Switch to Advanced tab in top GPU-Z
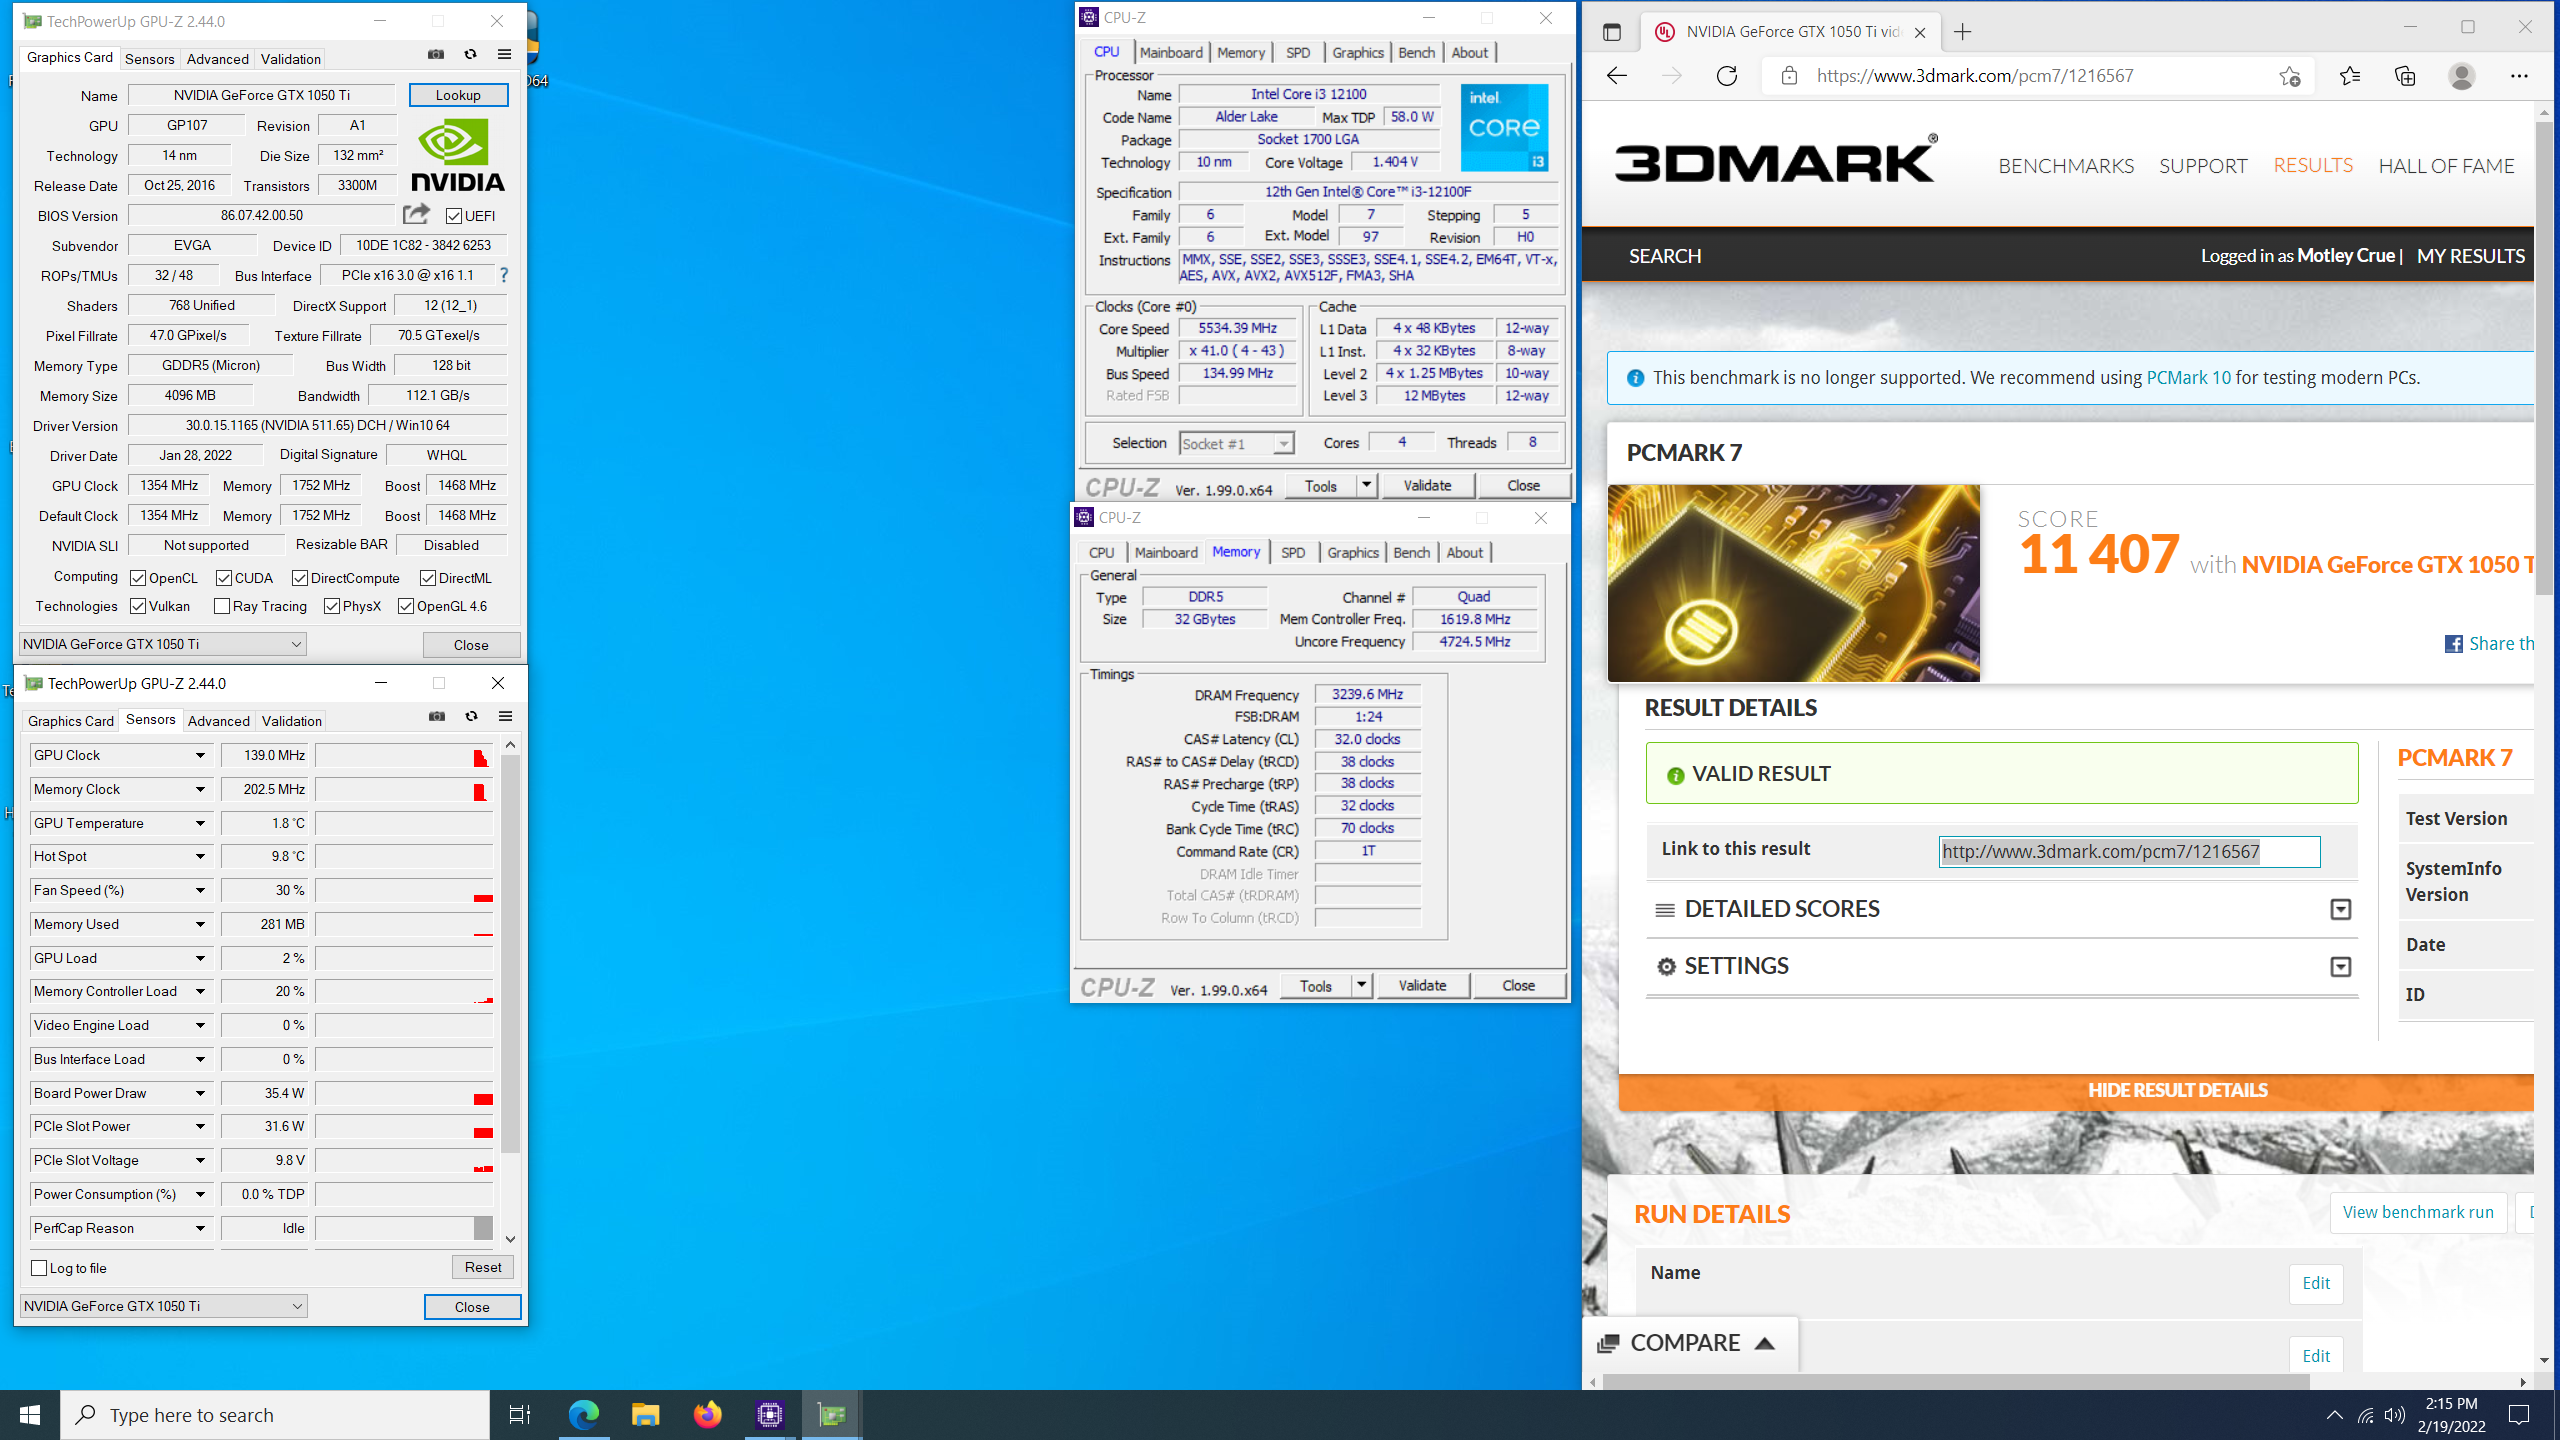The height and width of the screenshot is (1440, 2560). [x=217, y=59]
